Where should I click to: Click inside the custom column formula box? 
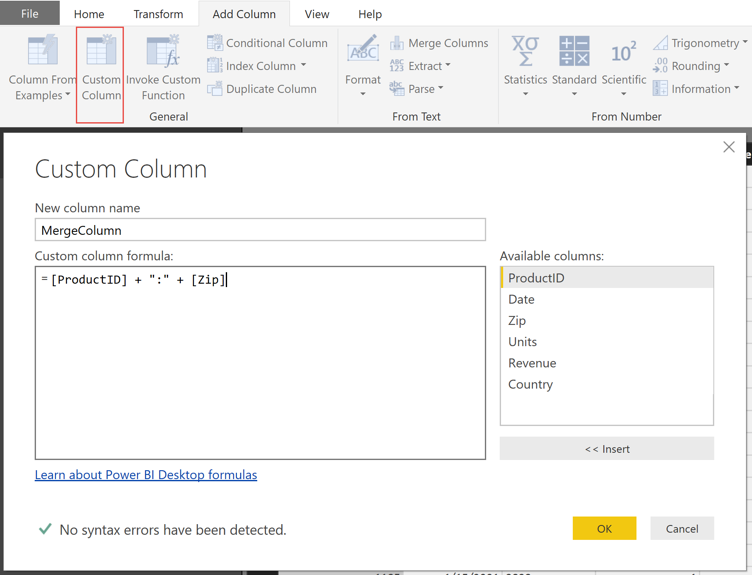[x=260, y=363]
